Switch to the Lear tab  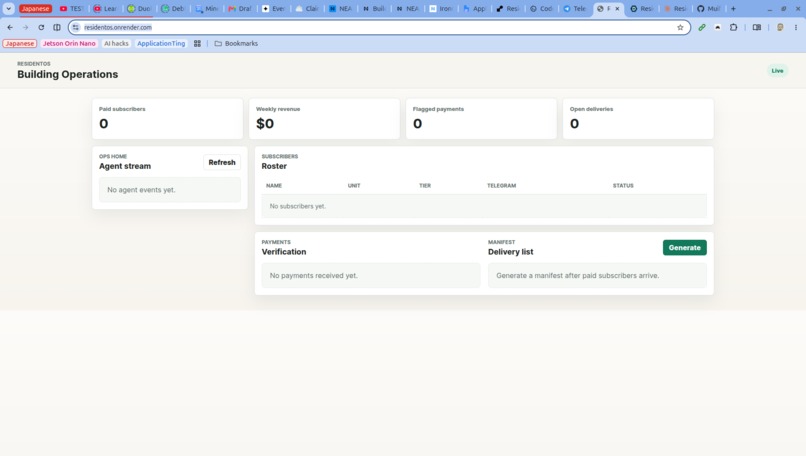pos(105,9)
